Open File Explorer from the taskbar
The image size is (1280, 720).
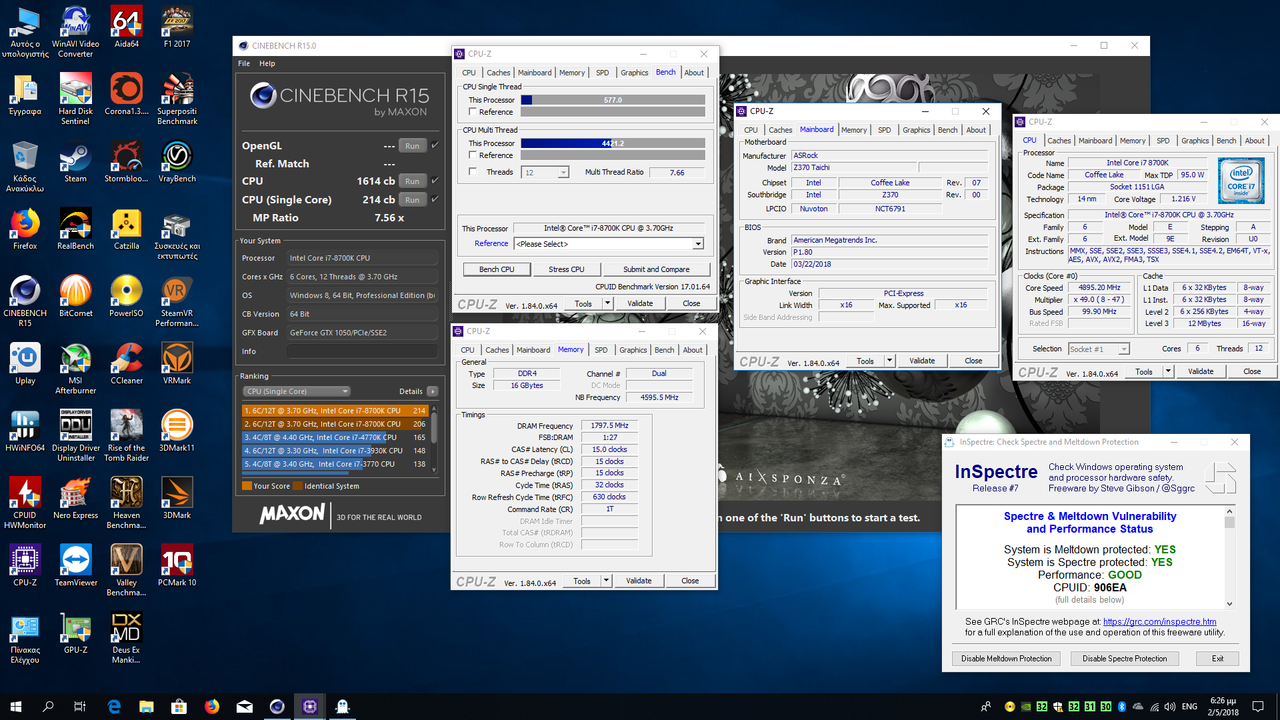click(x=147, y=706)
